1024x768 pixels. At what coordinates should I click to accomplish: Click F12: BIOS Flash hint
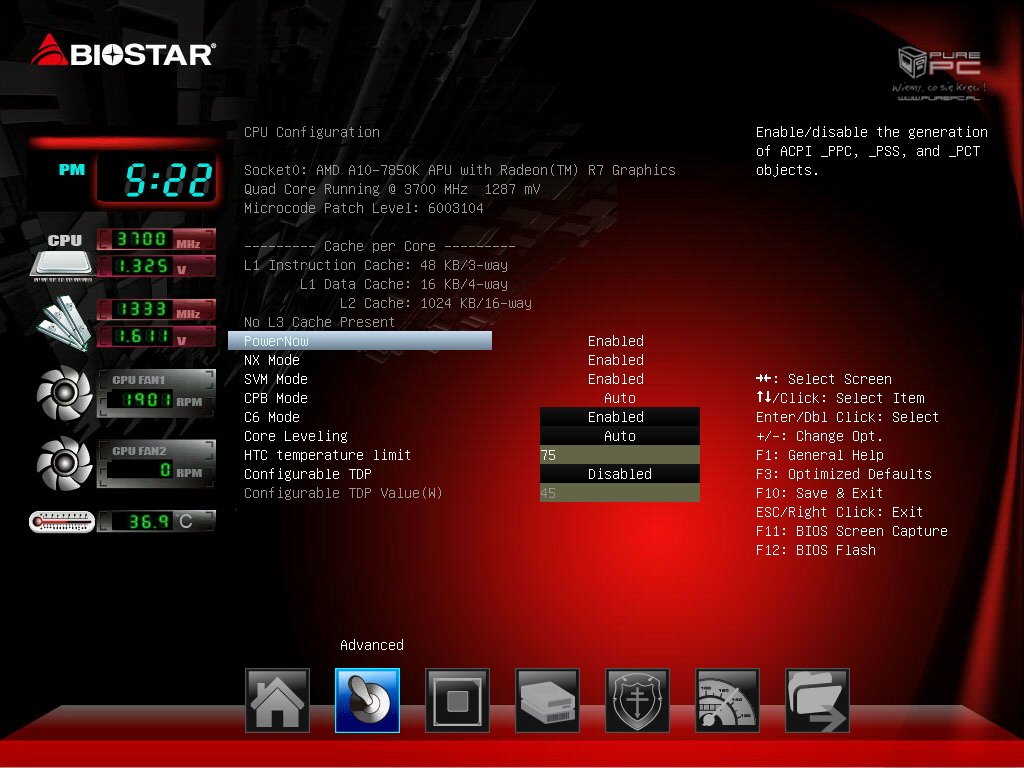pos(816,550)
